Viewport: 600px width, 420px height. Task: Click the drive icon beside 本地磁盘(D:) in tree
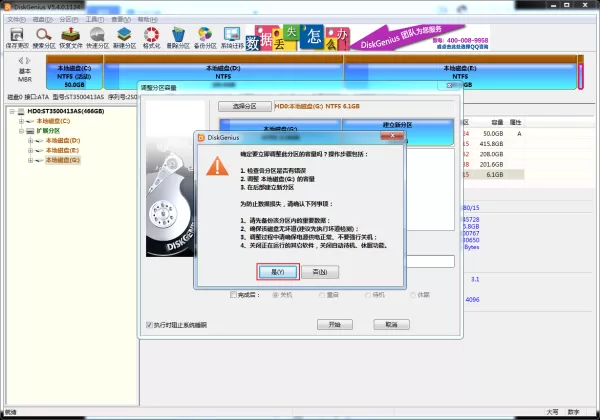tap(39, 141)
